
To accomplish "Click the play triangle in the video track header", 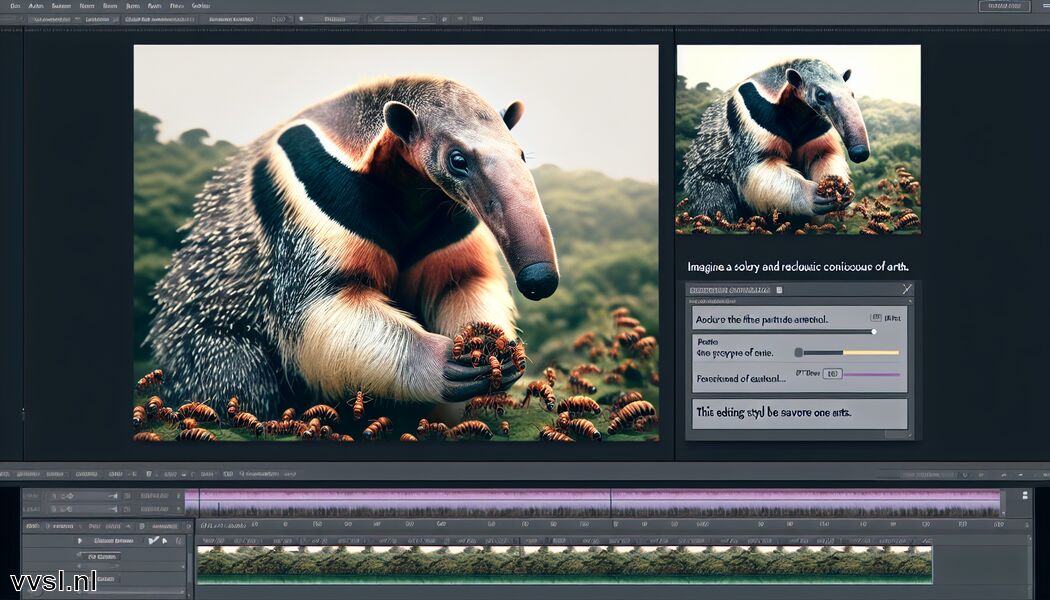I will pos(80,540).
